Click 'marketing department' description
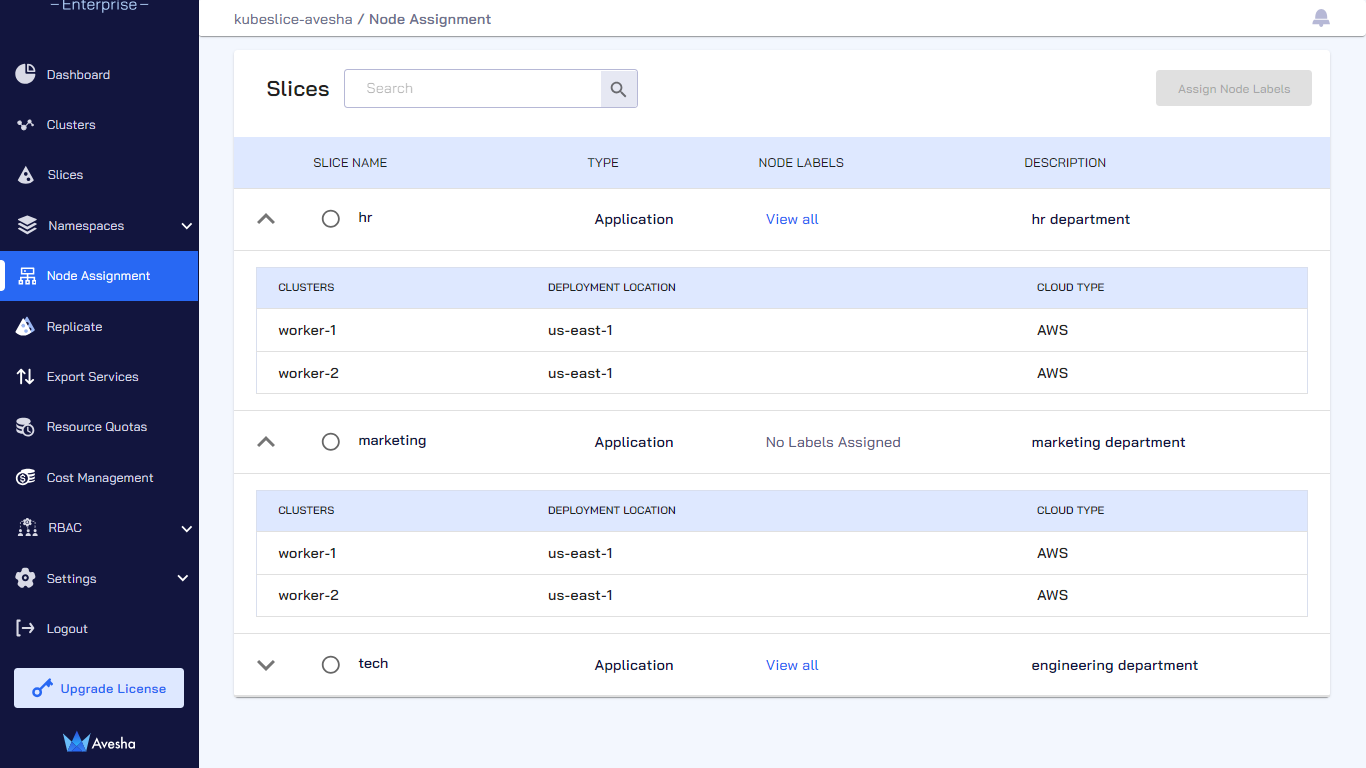This screenshot has width=1366, height=768. tap(1108, 442)
